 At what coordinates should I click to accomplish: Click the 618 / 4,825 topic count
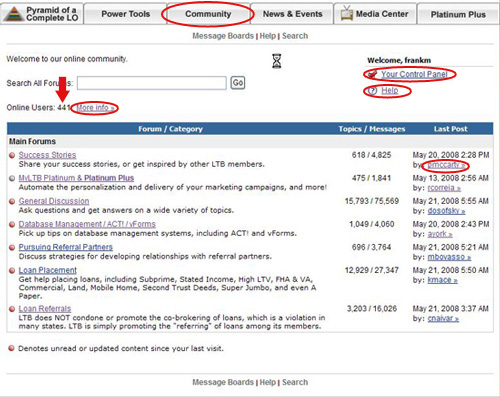371,155
